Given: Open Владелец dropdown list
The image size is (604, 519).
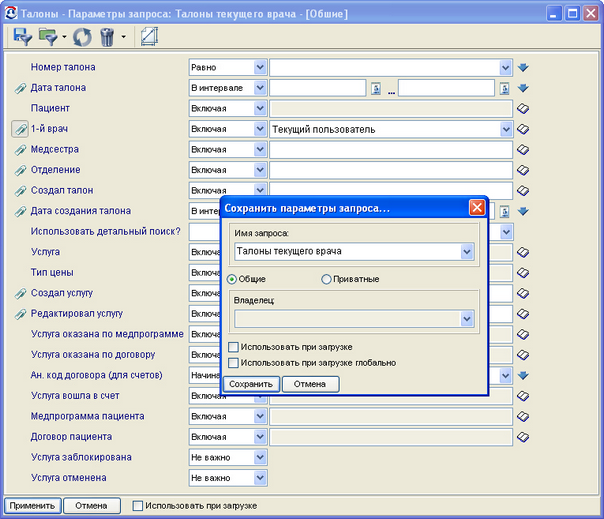Looking at the screenshot, I should (x=467, y=319).
